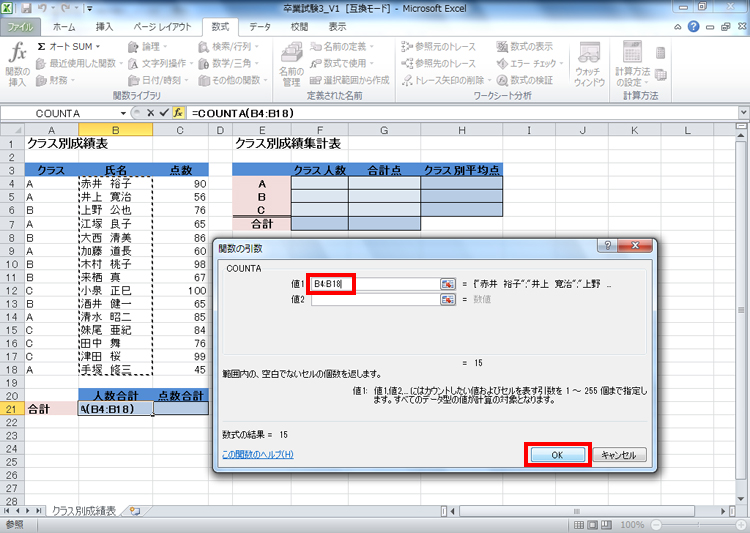The image size is (750, 533).
Task: Select the クラス別成績表 sheet tab
Action: click(x=84, y=511)
